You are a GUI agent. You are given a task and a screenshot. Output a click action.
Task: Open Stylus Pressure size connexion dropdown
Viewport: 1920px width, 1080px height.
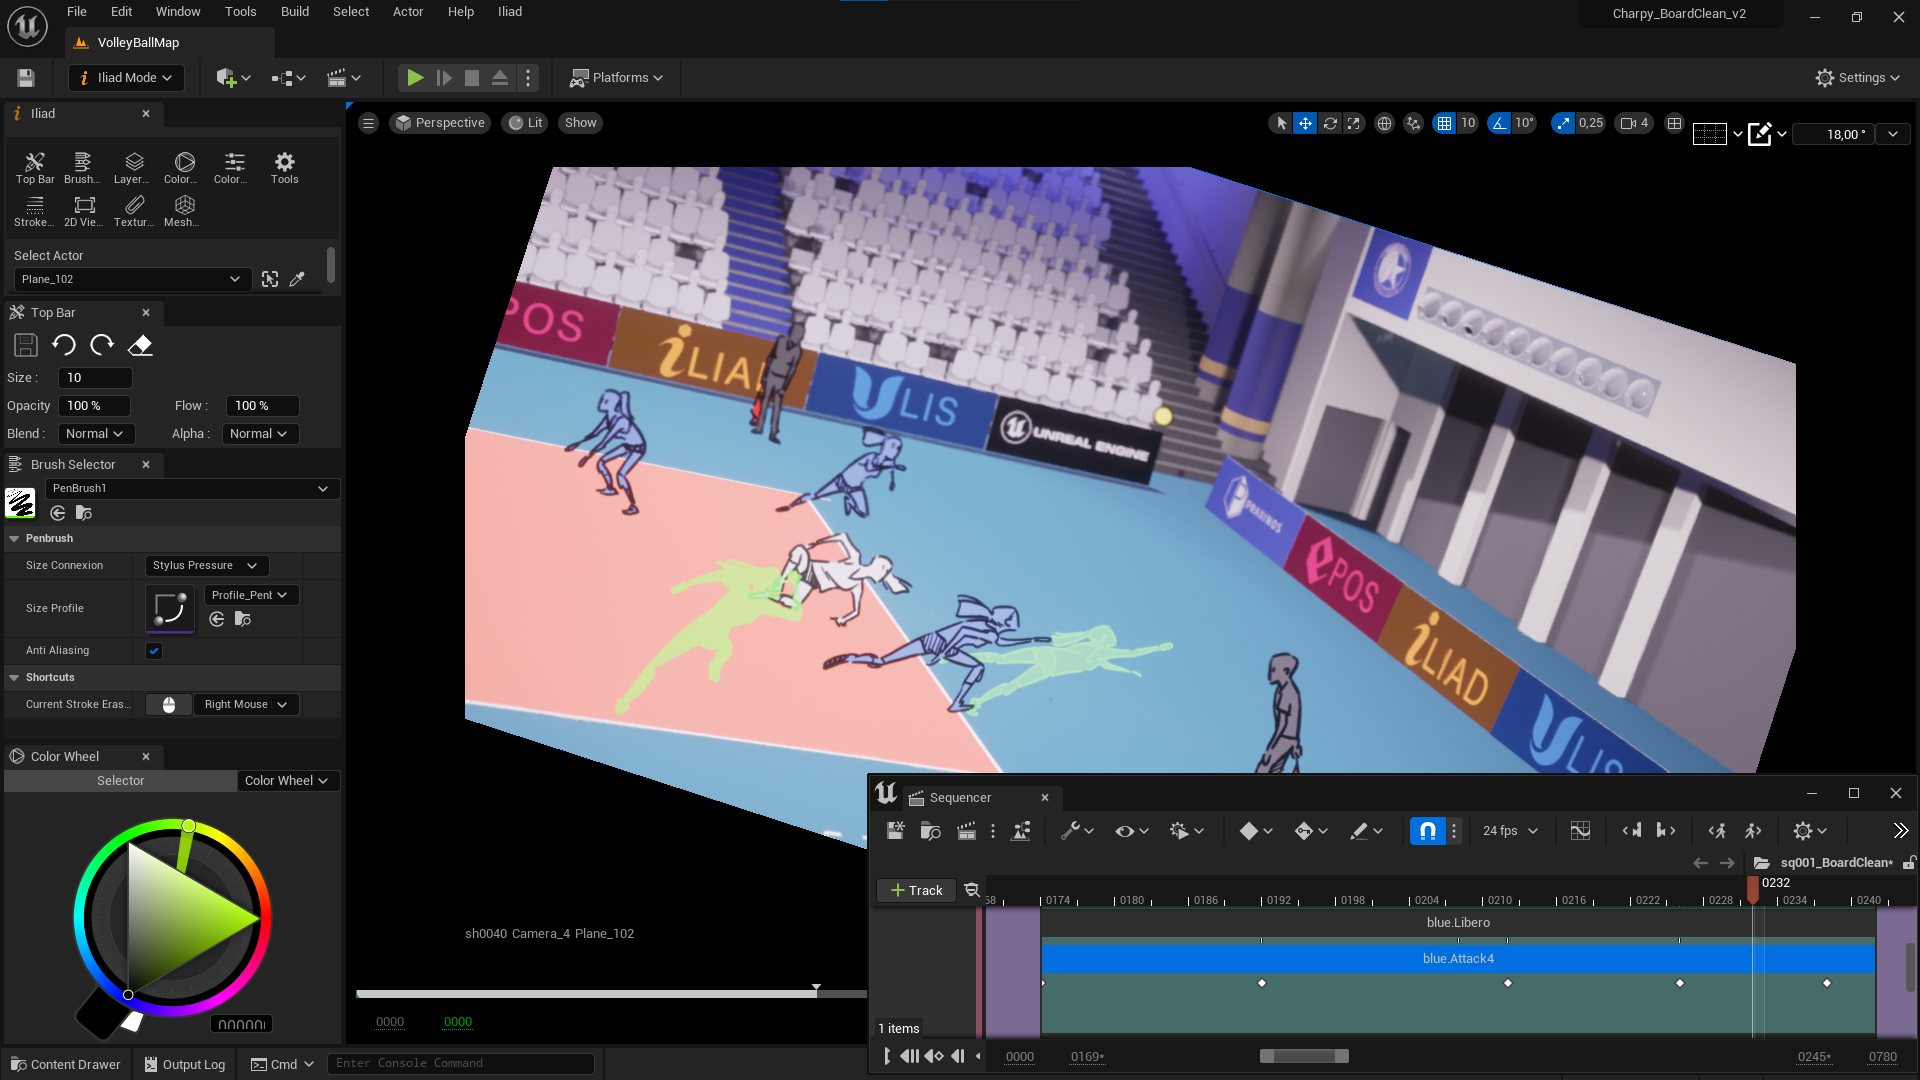pos(206,566)
